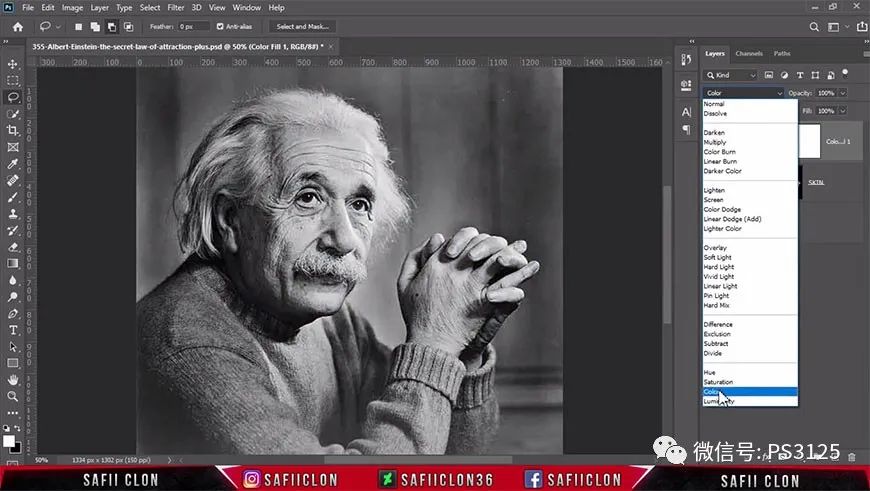Open the History panel icon
The image size is (870, 491).
686,59
